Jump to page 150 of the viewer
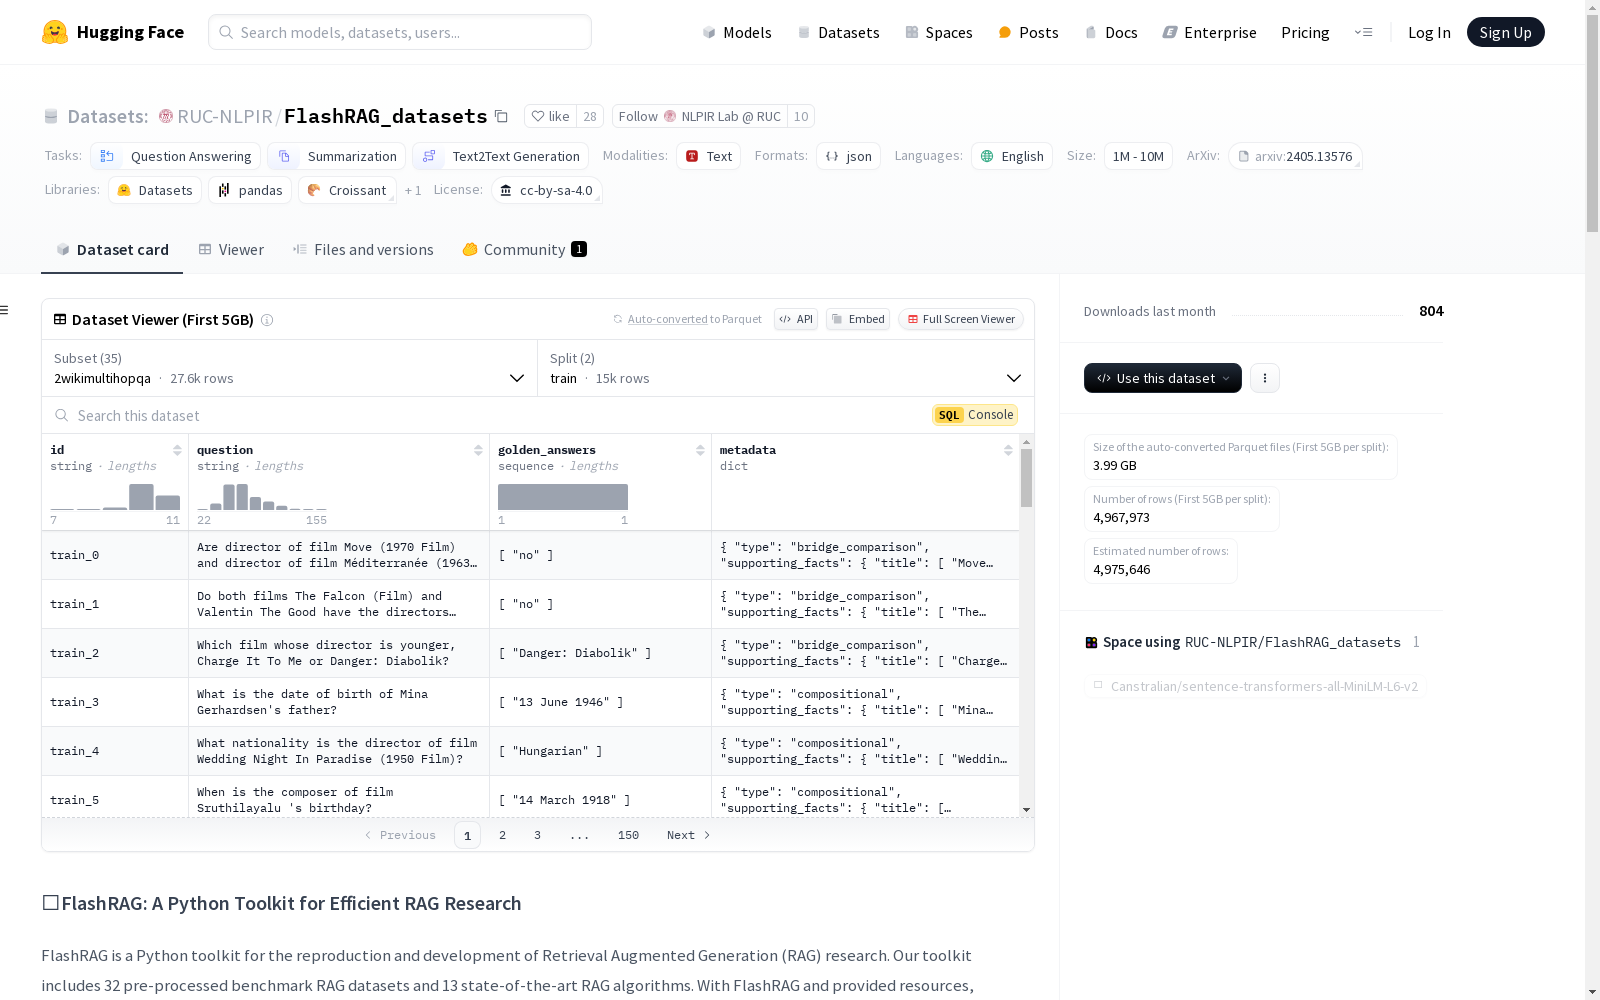Image resolution: width=1600 pixels, height=1000 pixels. tap(628, 835)
